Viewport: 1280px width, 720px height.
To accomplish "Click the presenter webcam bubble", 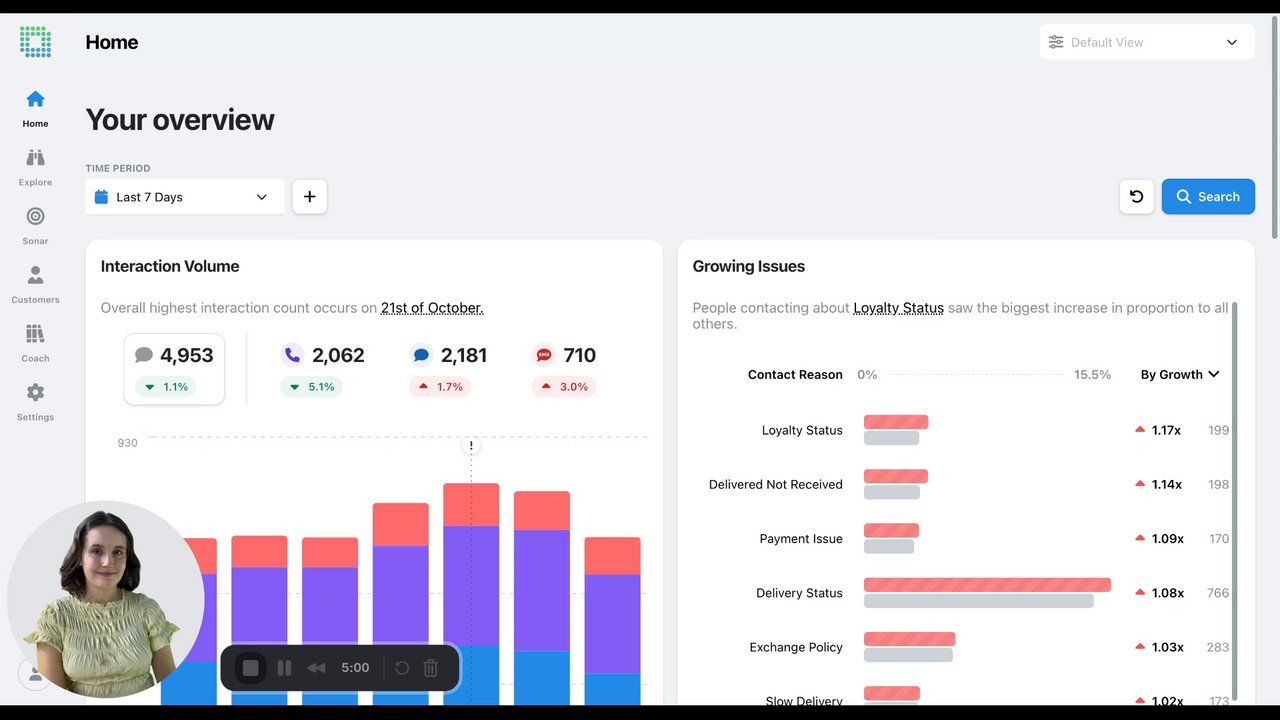I will (106, 599).
